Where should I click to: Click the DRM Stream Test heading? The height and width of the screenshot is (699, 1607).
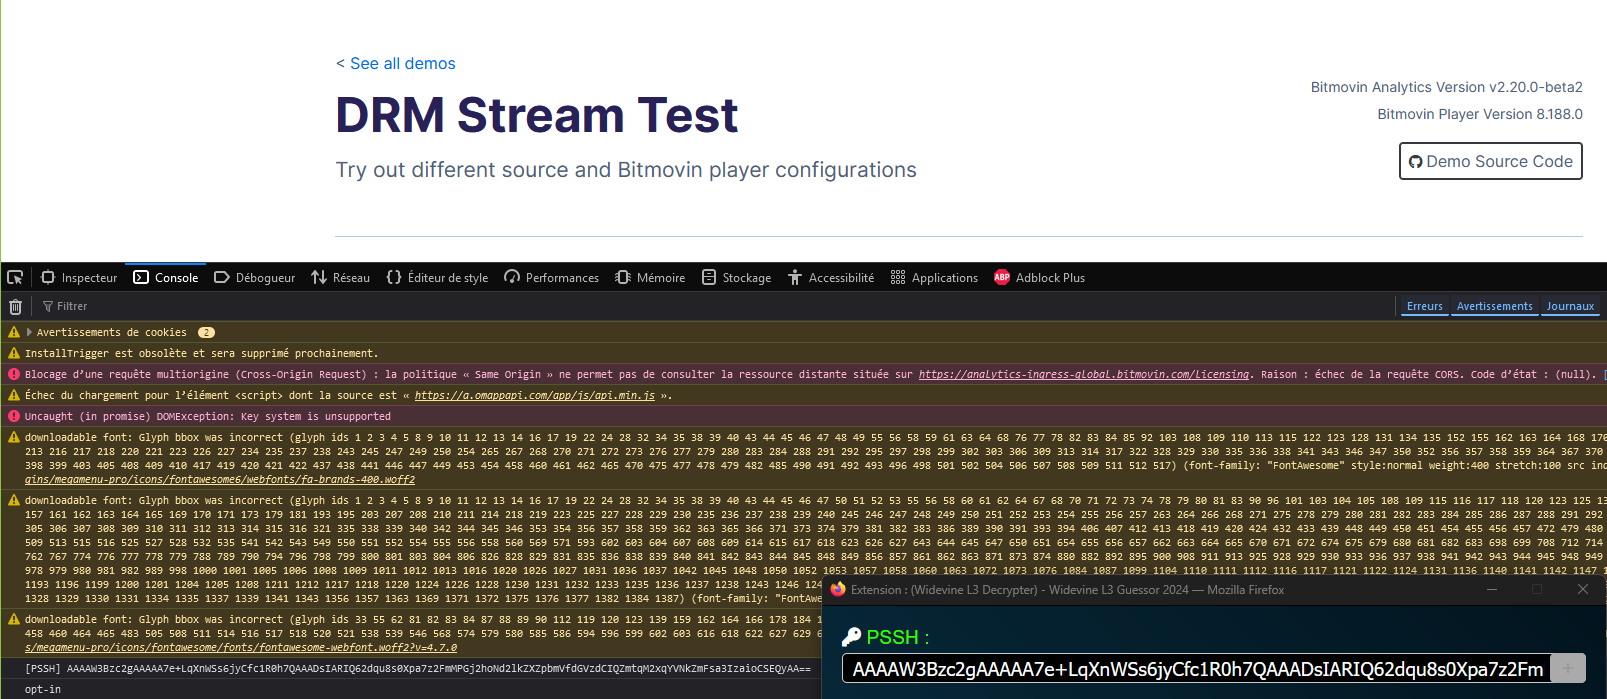(537, 115)
